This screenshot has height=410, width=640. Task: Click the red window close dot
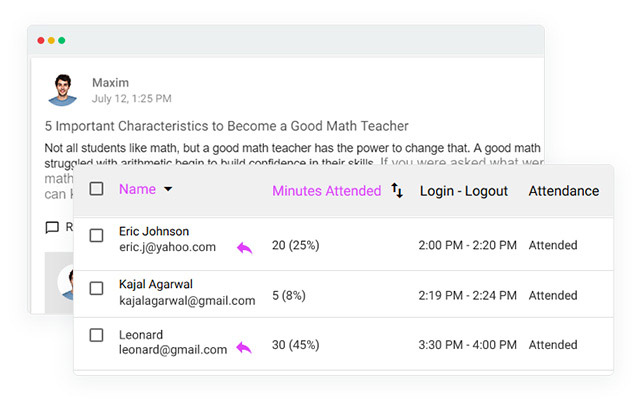point(41,41)
